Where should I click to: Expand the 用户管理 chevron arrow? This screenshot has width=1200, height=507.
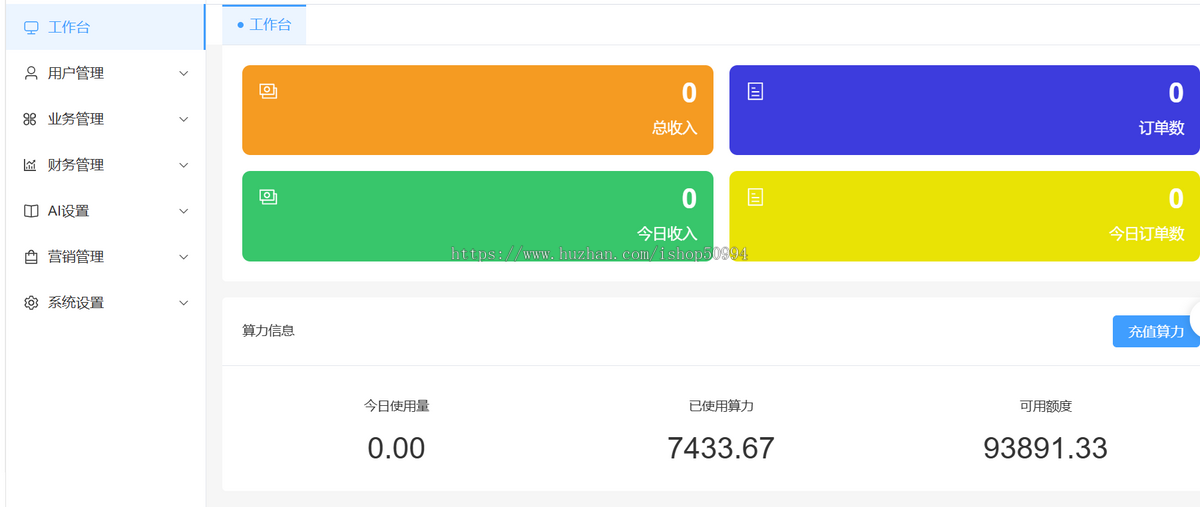point(183,73)
